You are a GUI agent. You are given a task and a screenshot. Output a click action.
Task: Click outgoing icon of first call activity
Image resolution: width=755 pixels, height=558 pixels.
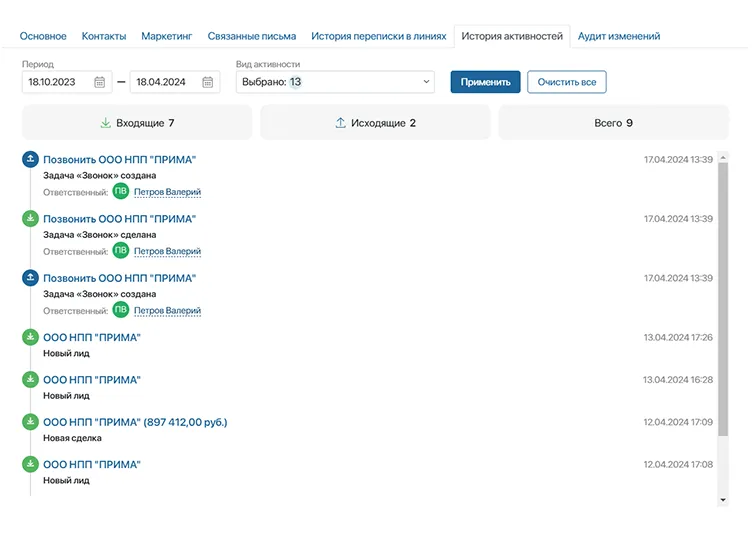pos(30,159)
